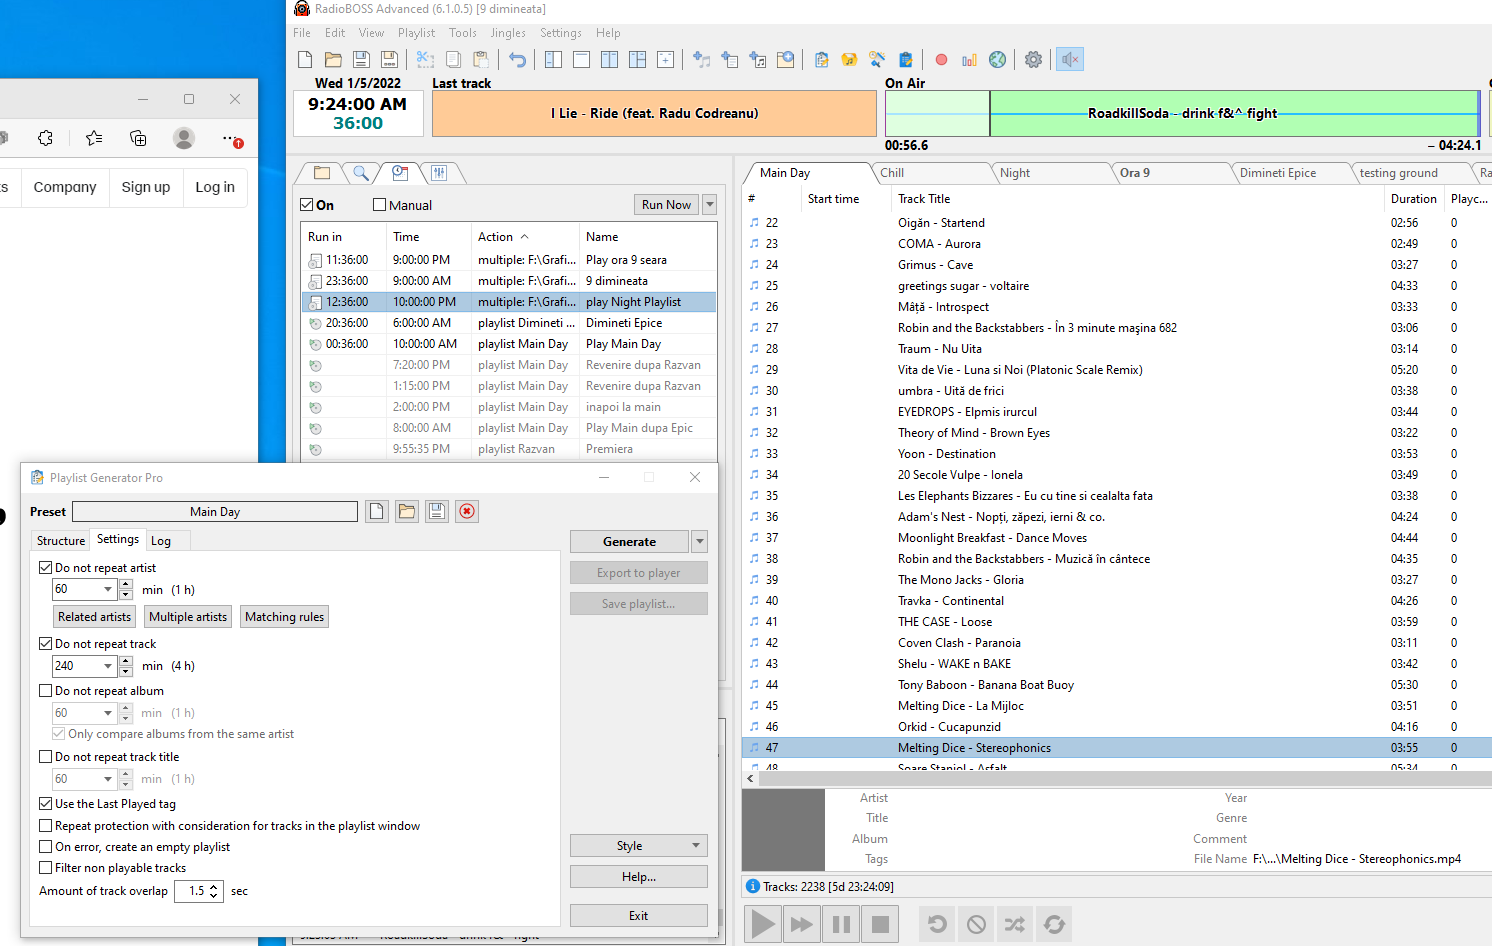Undo last action in RadioBOSS toolbar

517,60
